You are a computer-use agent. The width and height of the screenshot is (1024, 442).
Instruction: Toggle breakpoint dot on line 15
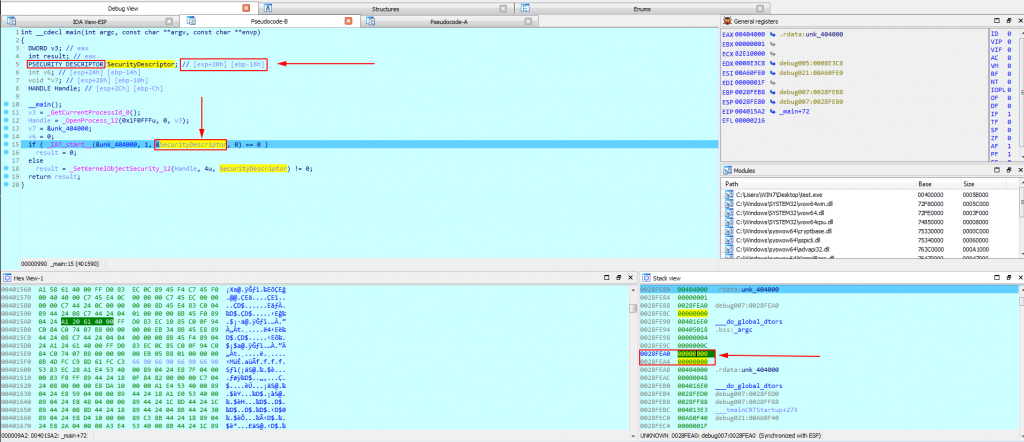pos(7,144)
